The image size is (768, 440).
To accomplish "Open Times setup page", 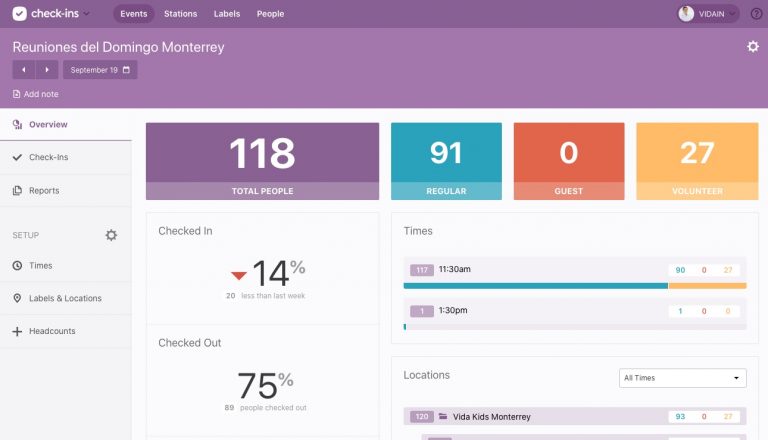I will pos(40,265).
